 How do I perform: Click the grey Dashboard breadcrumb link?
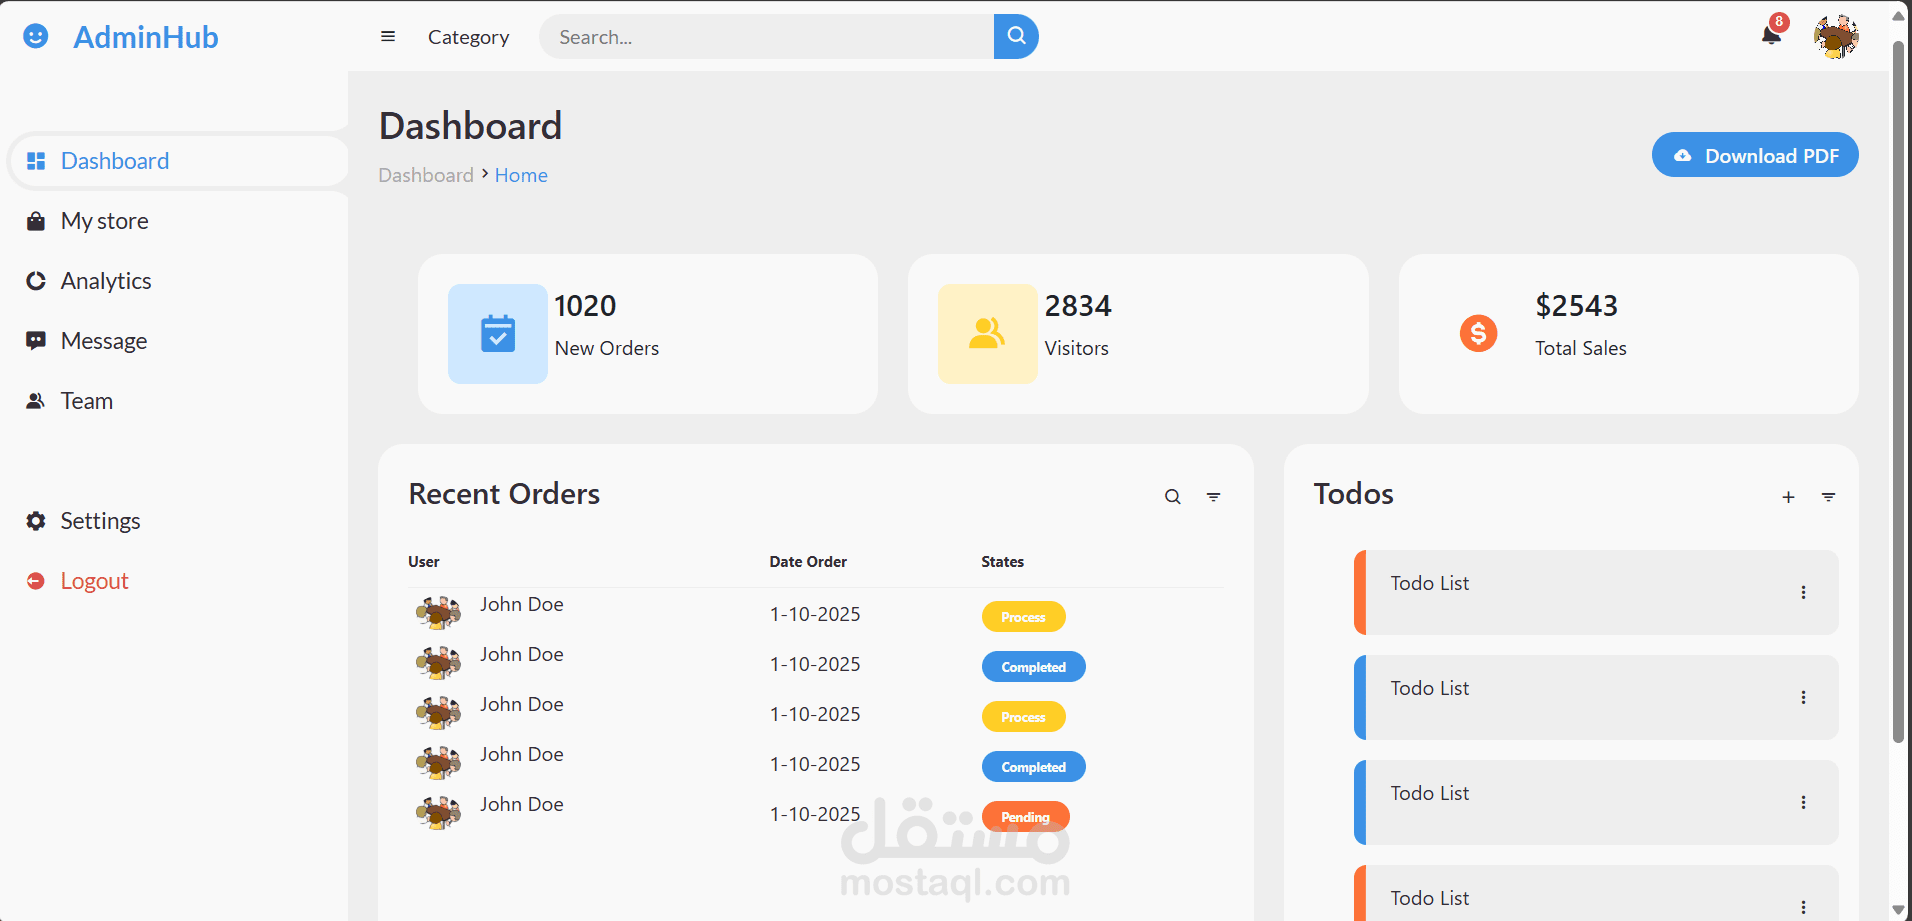pos(426,175)
